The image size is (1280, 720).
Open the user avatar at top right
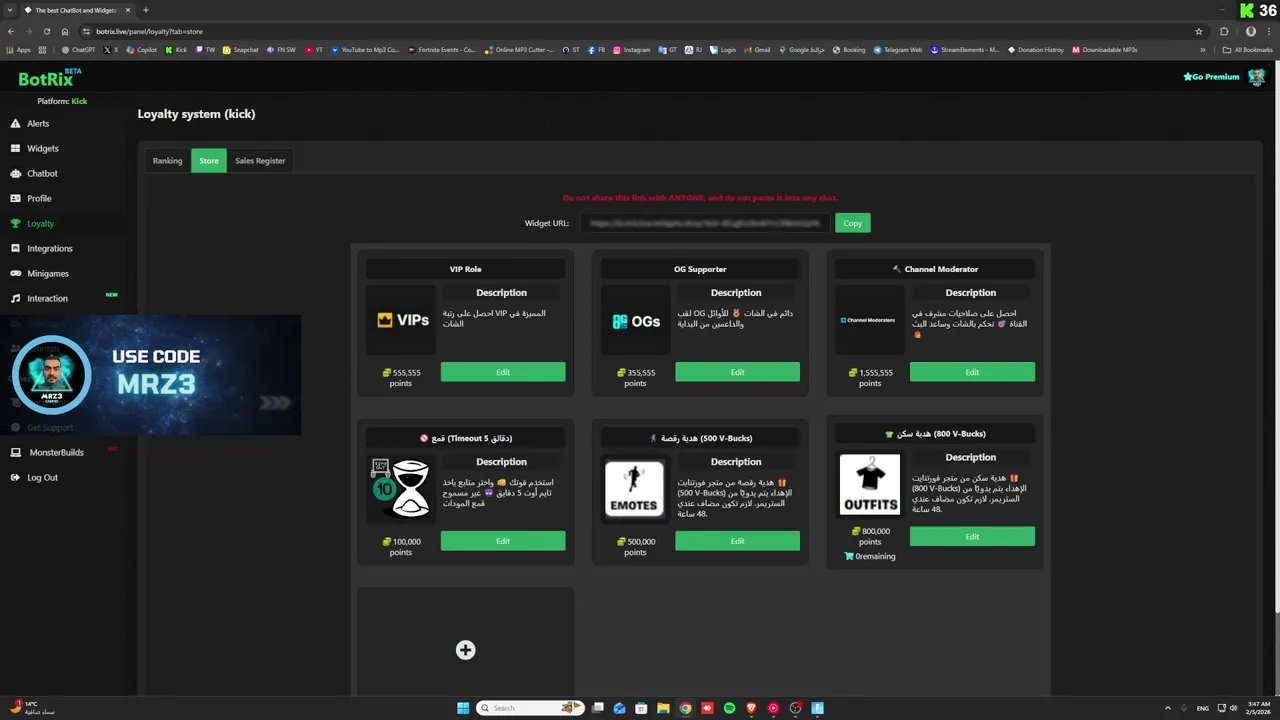click(x=1256, y=77)
